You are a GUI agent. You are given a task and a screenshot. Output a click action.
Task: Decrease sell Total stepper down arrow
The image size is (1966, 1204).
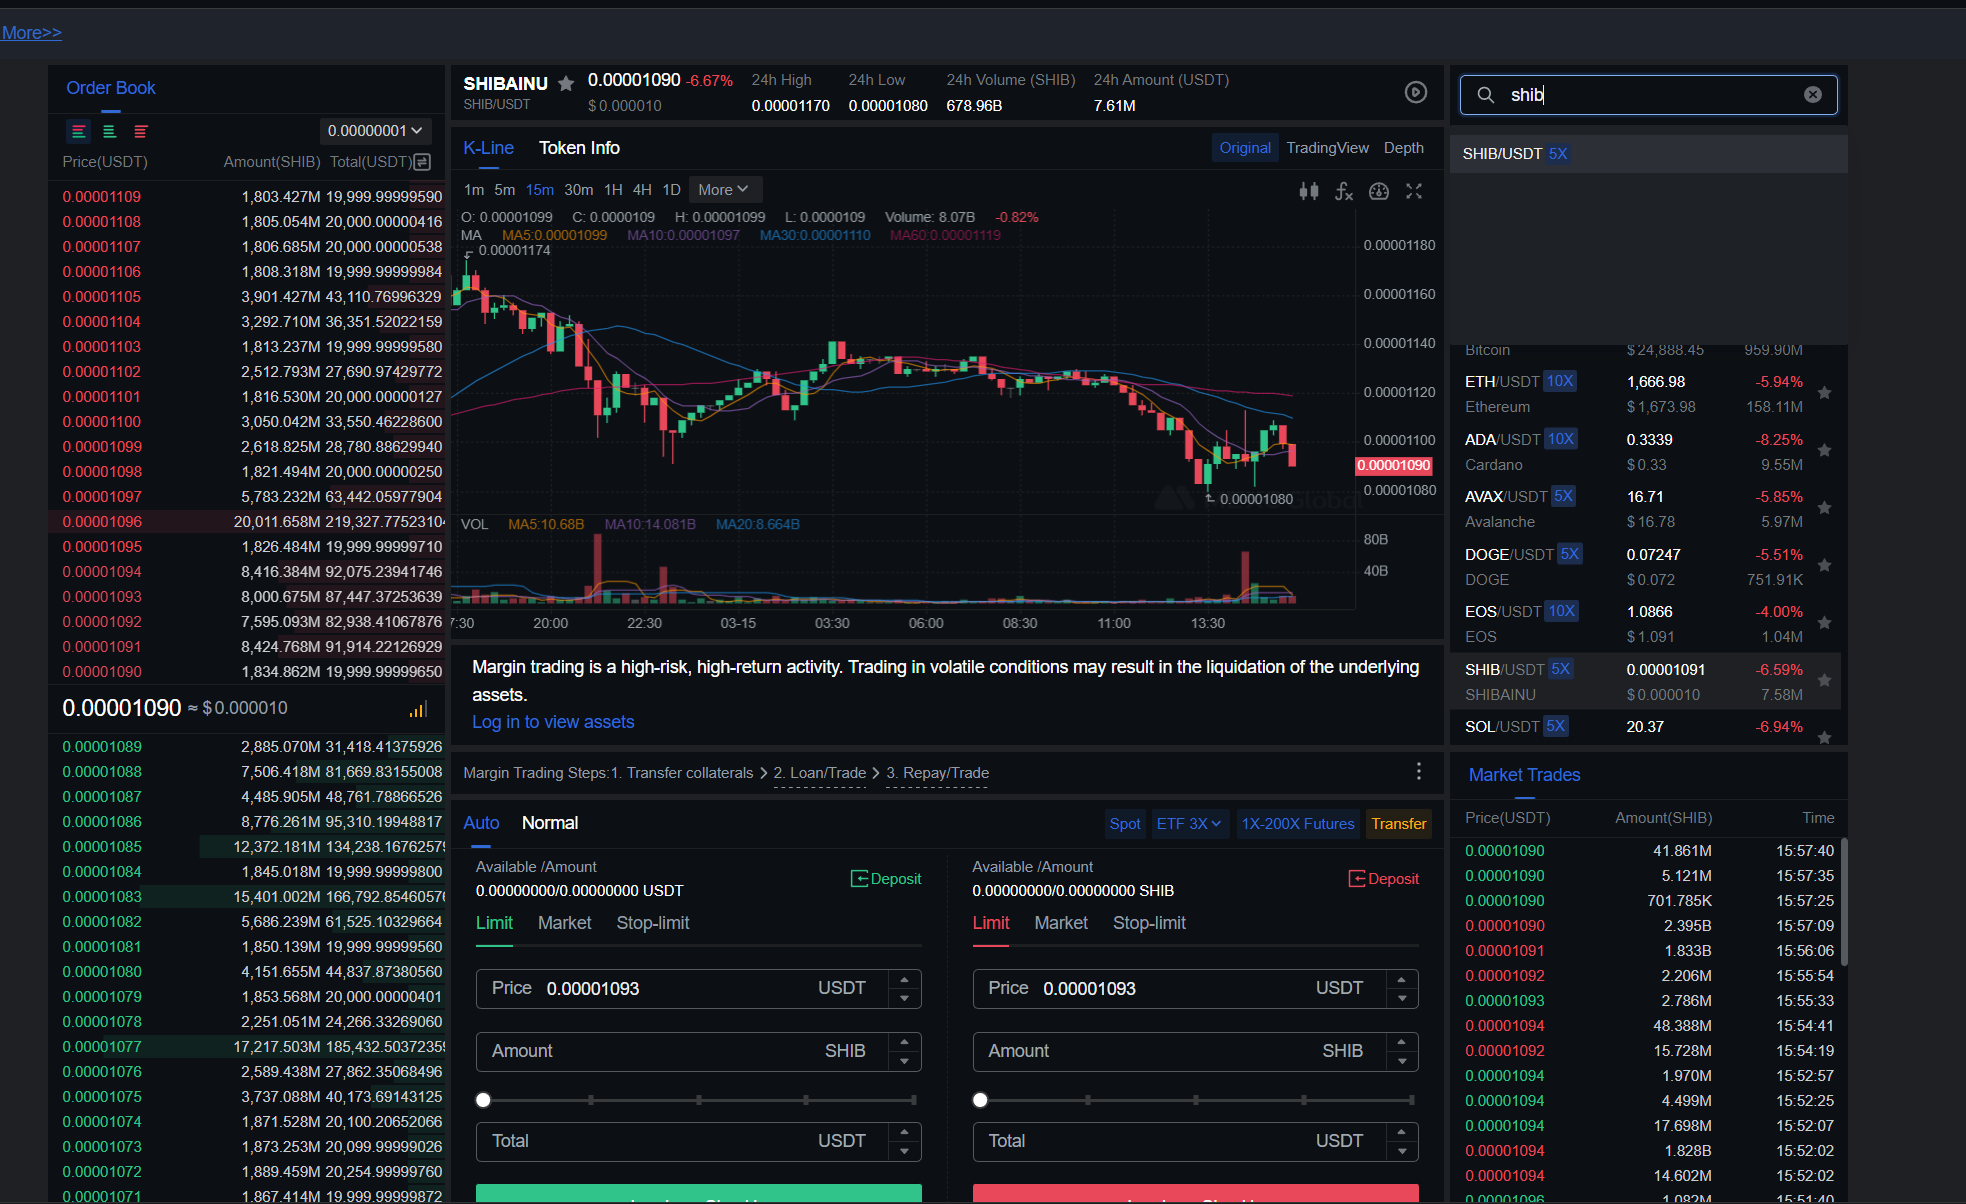(1402, 1151)
